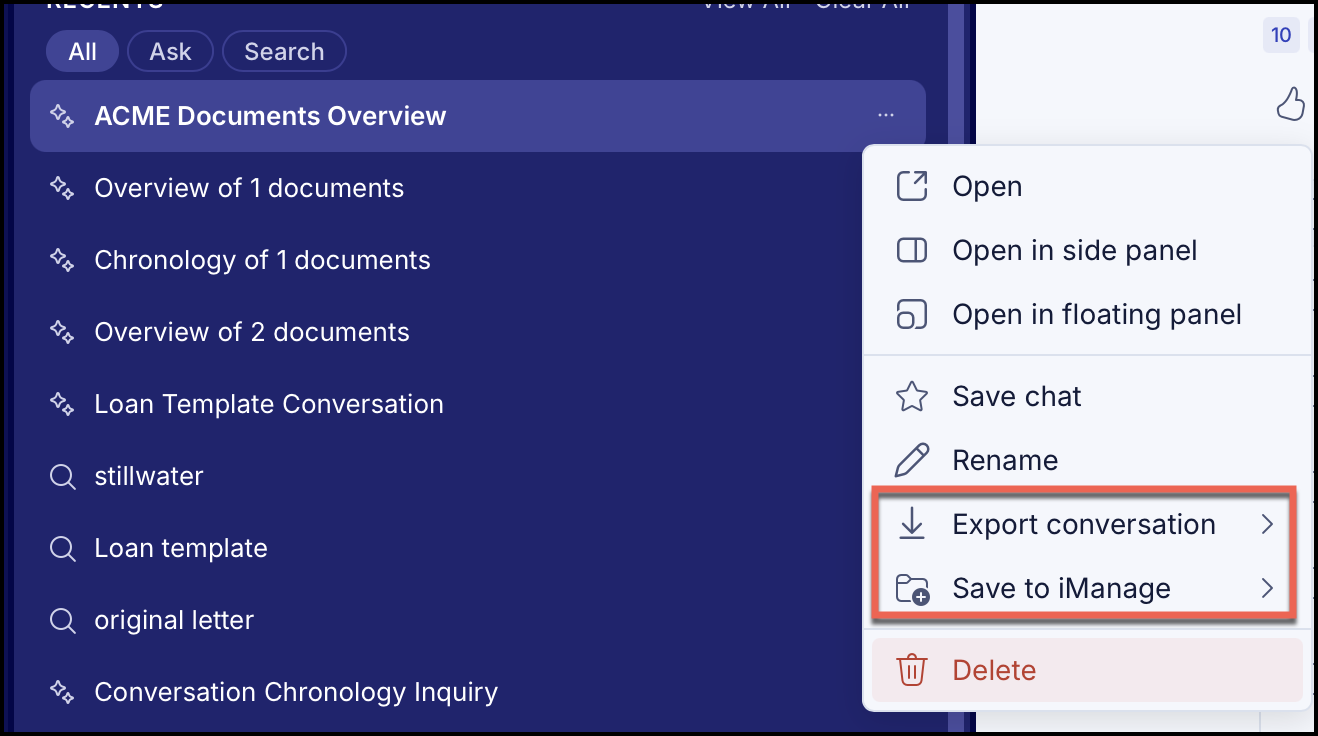Screen dimensions: 1318x736
Task: Open the ellipsis menu for ACME Documents Overview
Action: 885,116
